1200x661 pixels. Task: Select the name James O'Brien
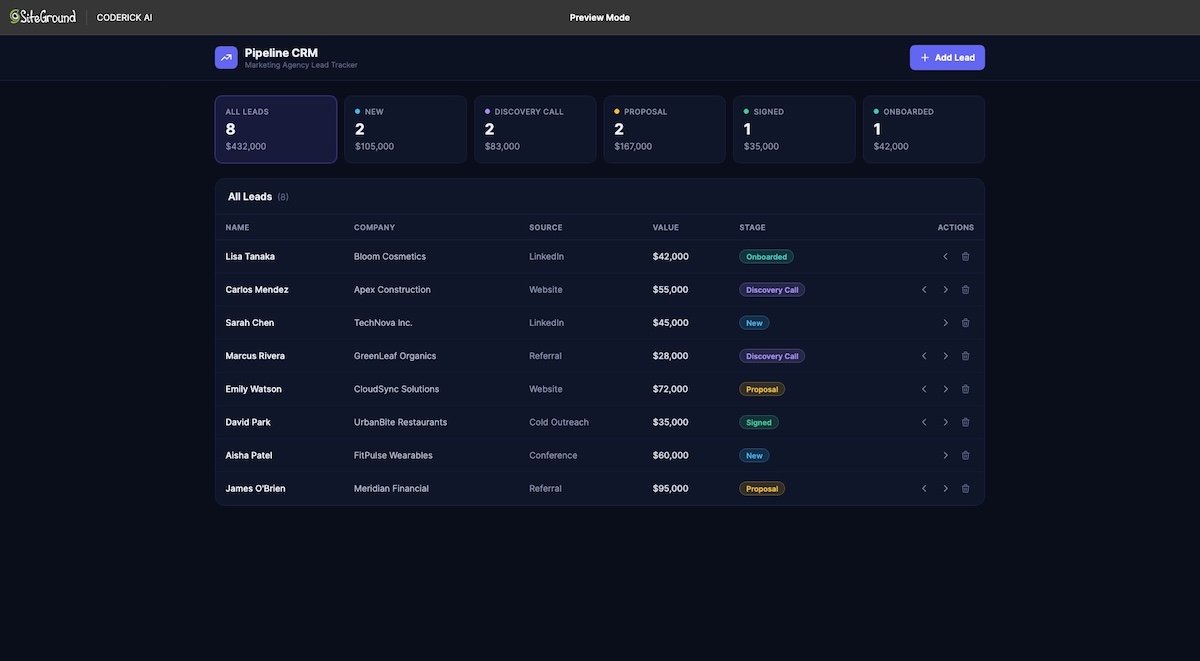tap(255, 489)
